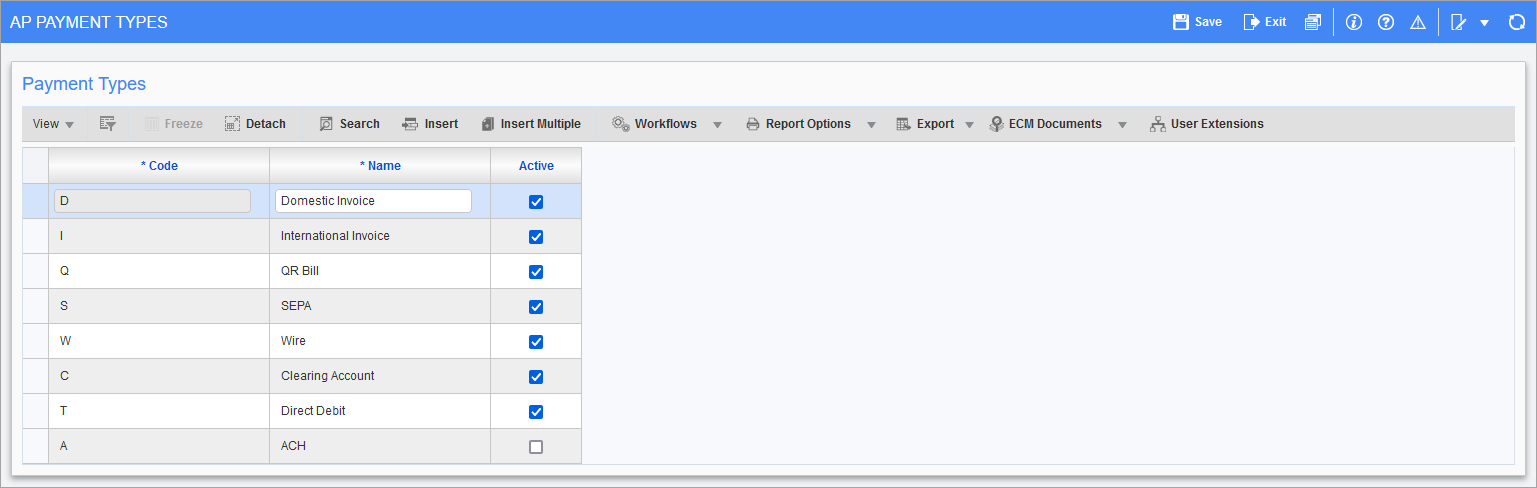1537x488 pixels.
Task: Click the Save disk icon
Action: 1180,22
